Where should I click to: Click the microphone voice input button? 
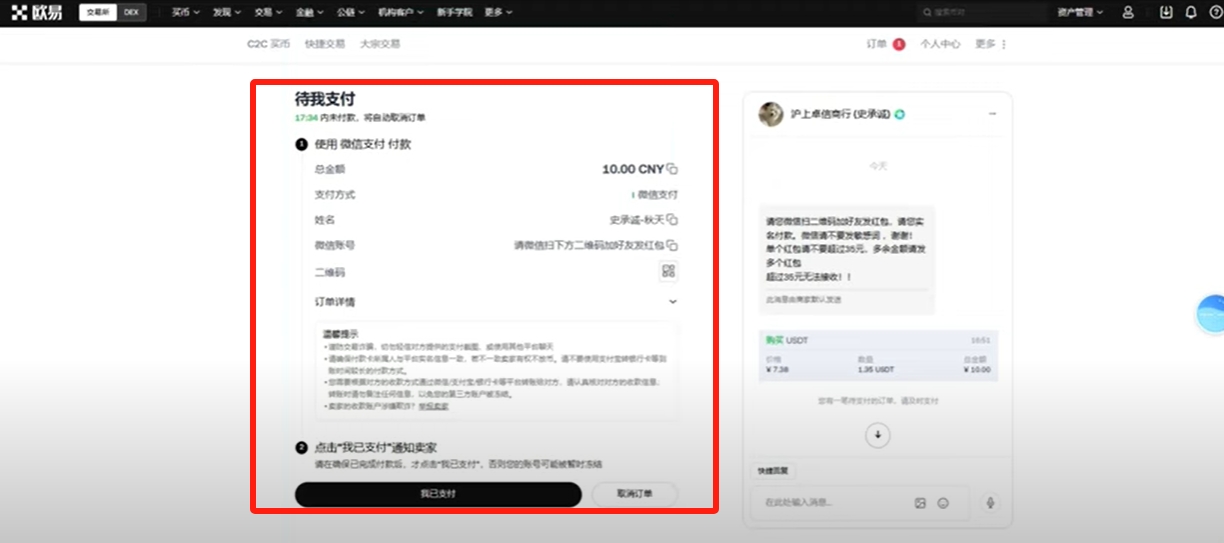(991, 503)
